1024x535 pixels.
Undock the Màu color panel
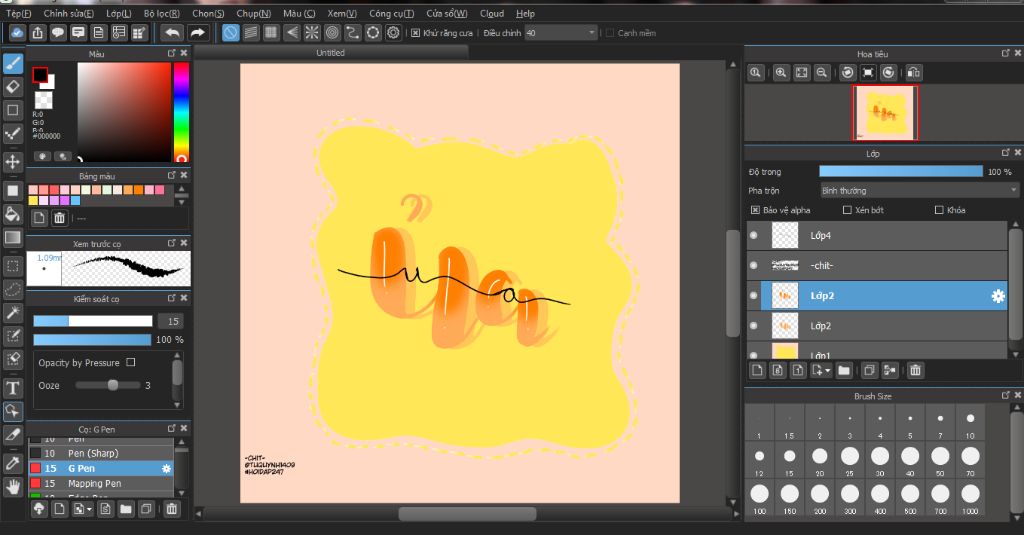click(x=171, y=54)
